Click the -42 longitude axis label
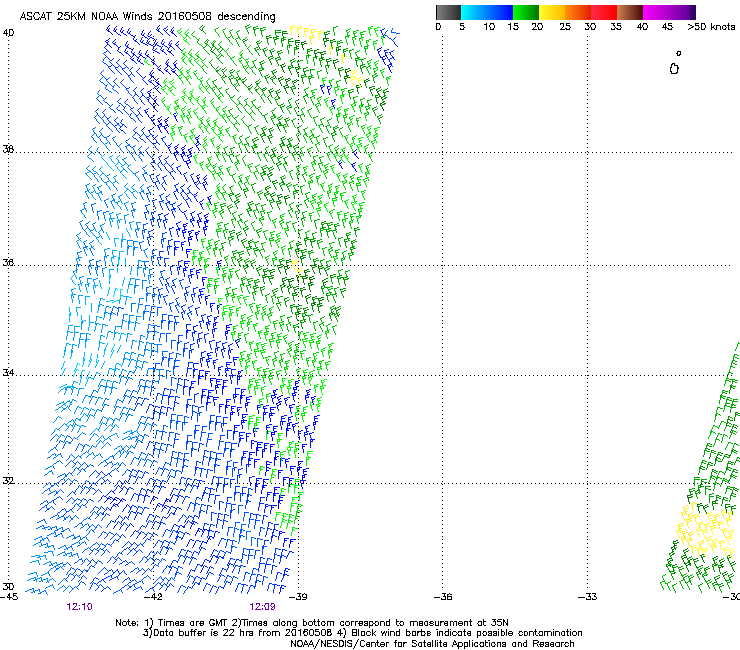 point(153,597)
